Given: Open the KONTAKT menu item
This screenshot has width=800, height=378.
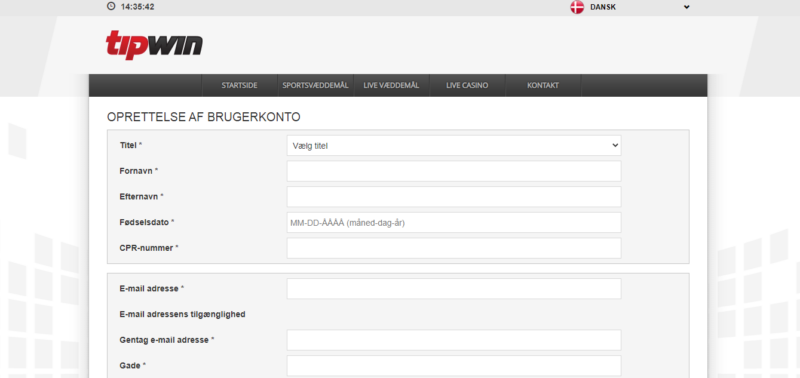Looking at the screenshot, I should [543, 85].
